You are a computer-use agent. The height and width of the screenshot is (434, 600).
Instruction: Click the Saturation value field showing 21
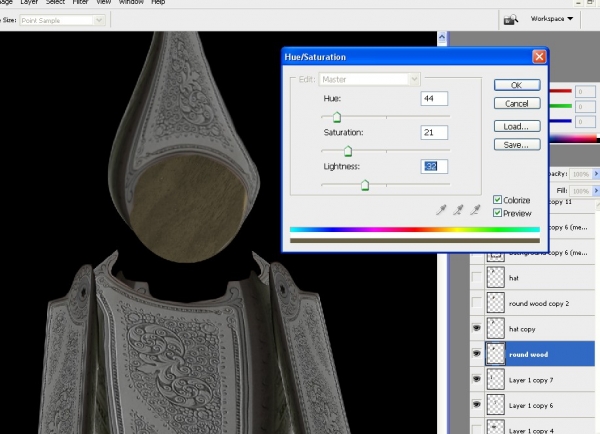pyautogui.click(x=434, y=132)
